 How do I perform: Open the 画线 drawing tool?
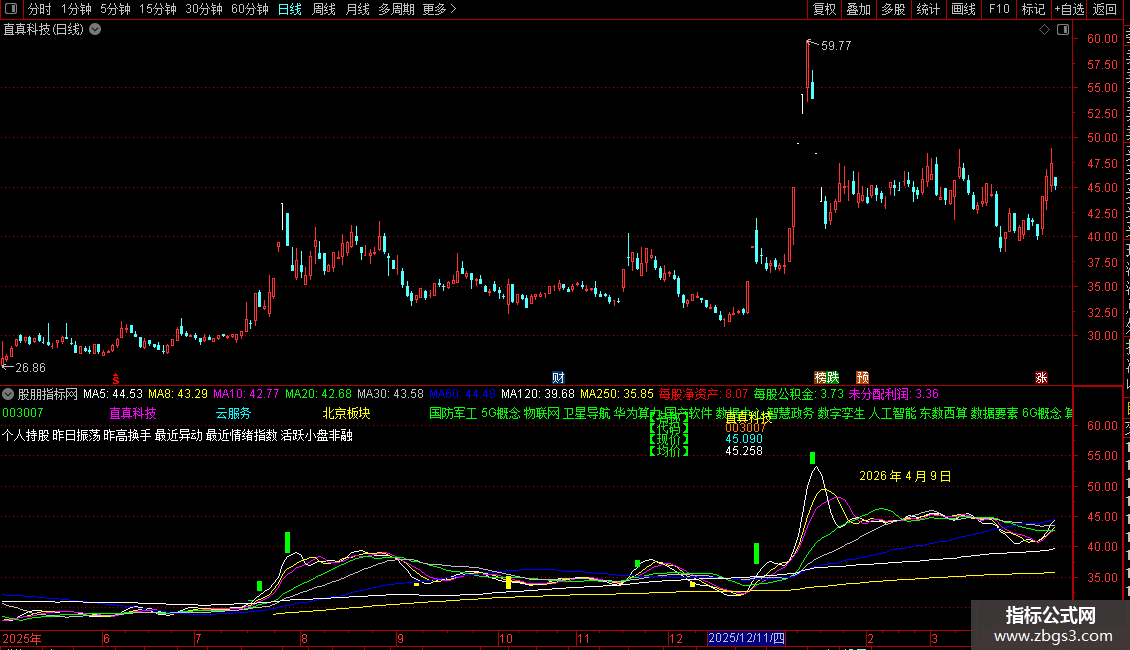pos(963,10)
